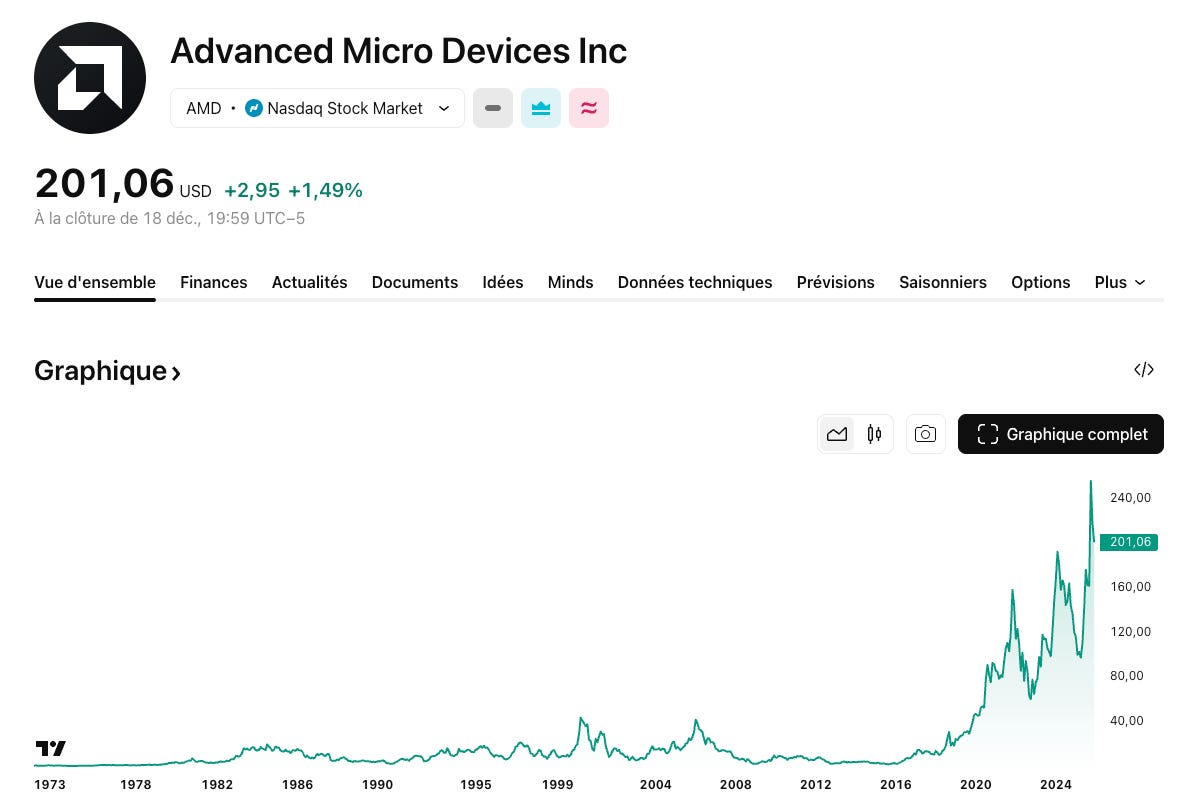Viewport: 1182px width, 809px height.
Task: Open the Données techniques tab
Action: [x=695, y=282]
